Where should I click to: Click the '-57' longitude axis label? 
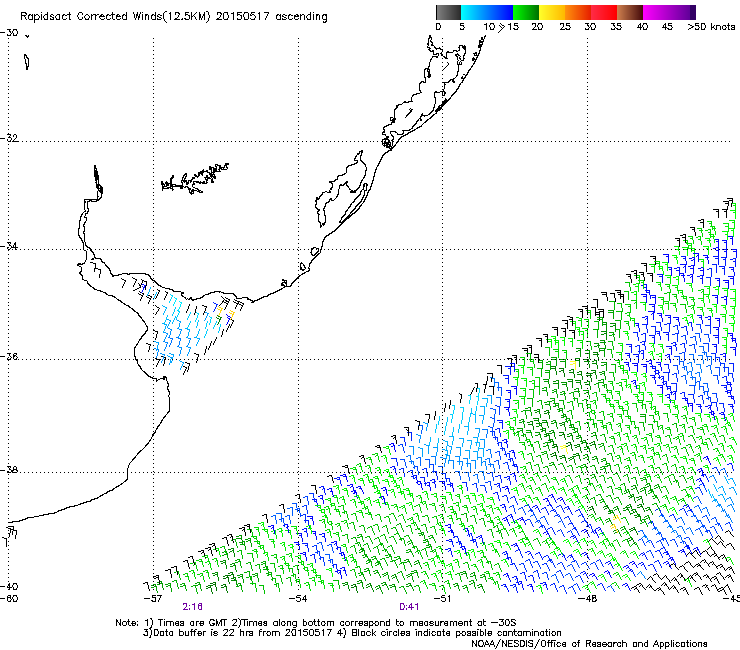[153, 598]
